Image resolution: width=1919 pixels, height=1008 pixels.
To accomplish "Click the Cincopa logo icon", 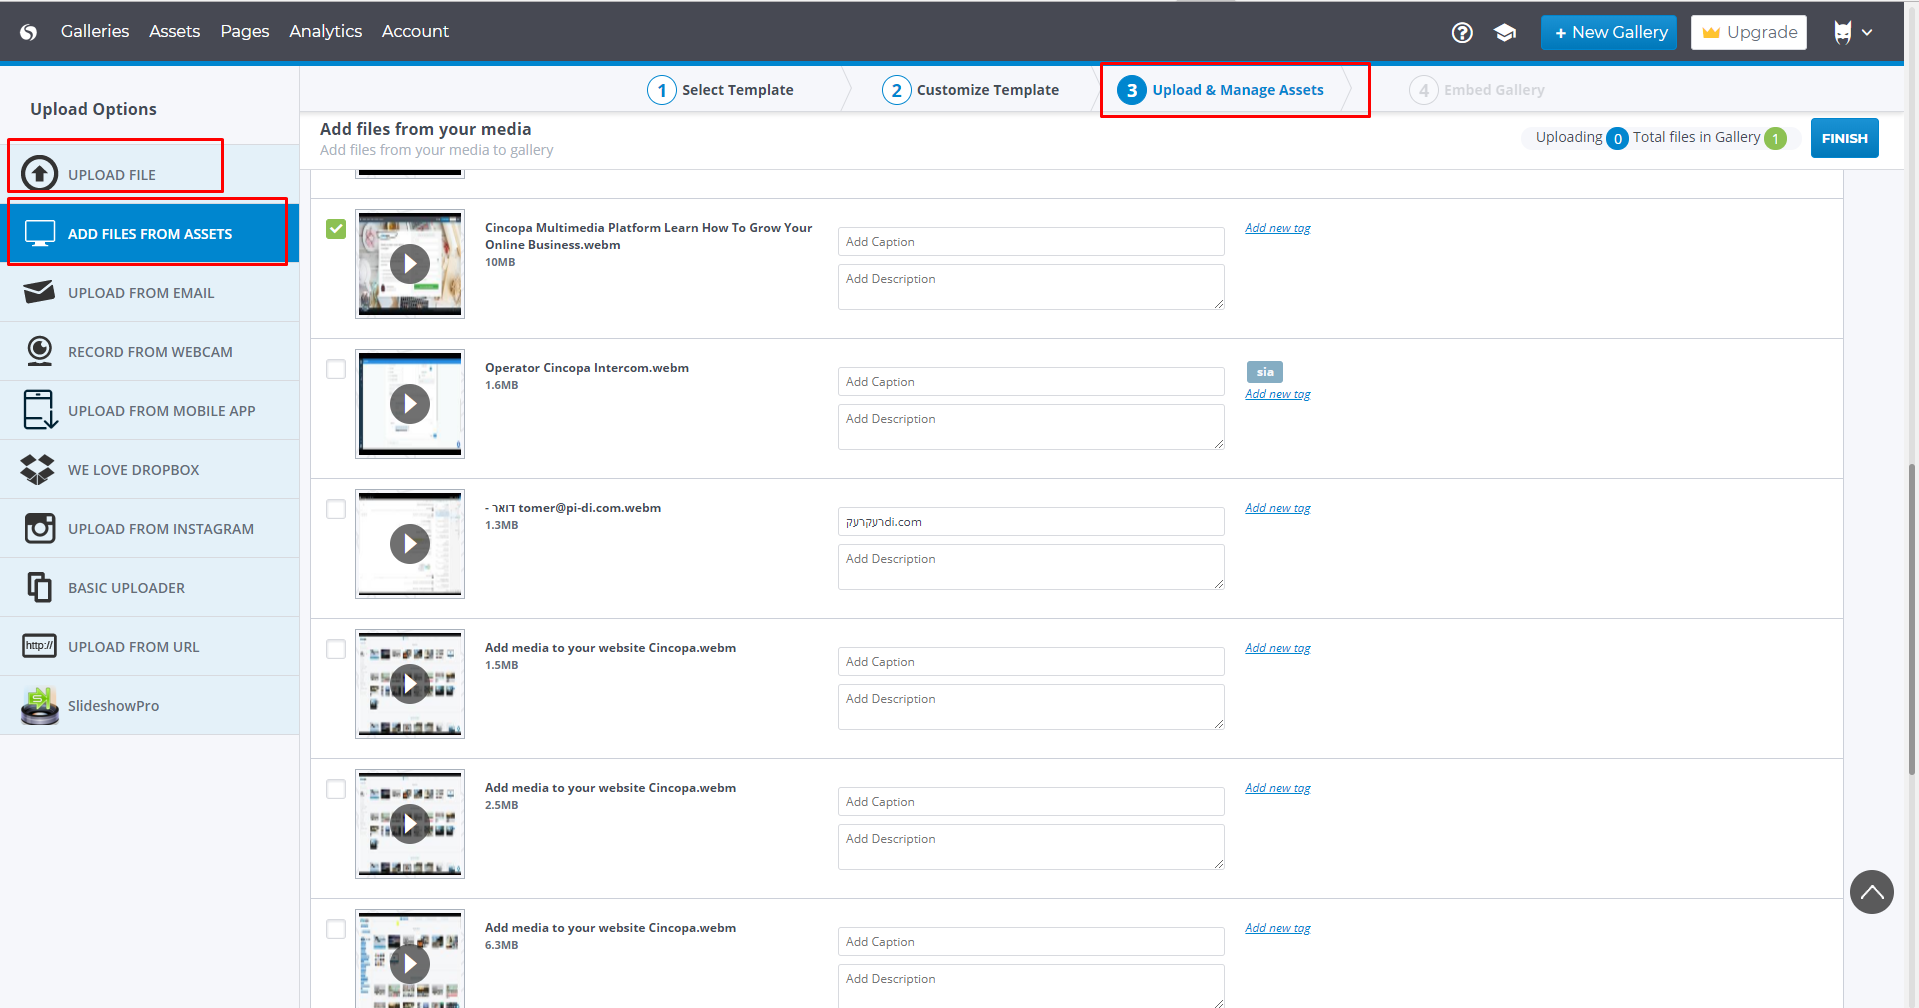I will pyautogui.click(x=29, y=32).
